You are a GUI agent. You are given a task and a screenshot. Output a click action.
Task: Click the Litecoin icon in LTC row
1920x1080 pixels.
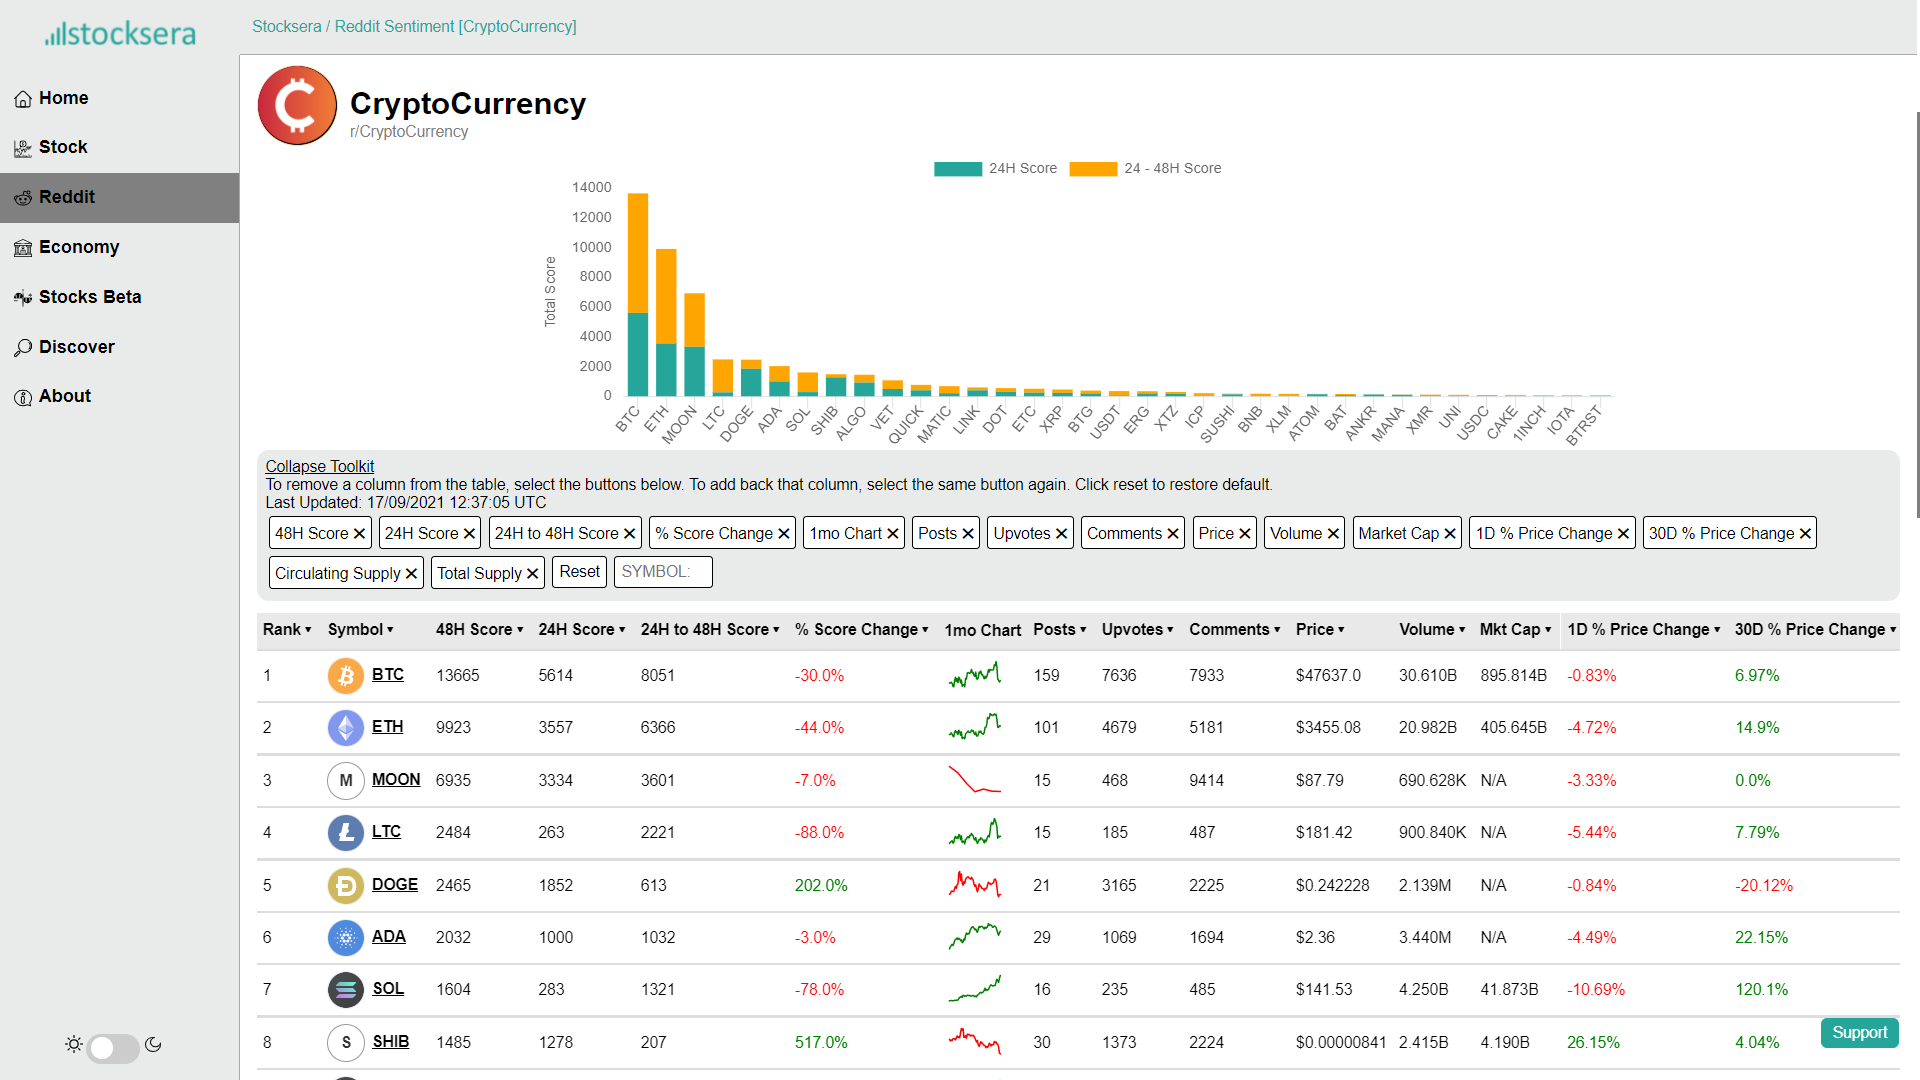pos(346,833)
